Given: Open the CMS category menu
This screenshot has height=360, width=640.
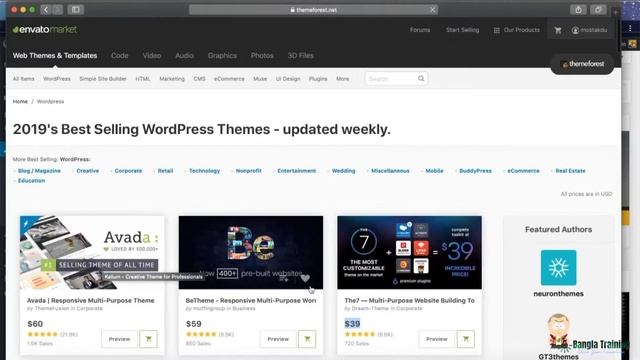Looking at the screenshot, I should click(199, 79).
